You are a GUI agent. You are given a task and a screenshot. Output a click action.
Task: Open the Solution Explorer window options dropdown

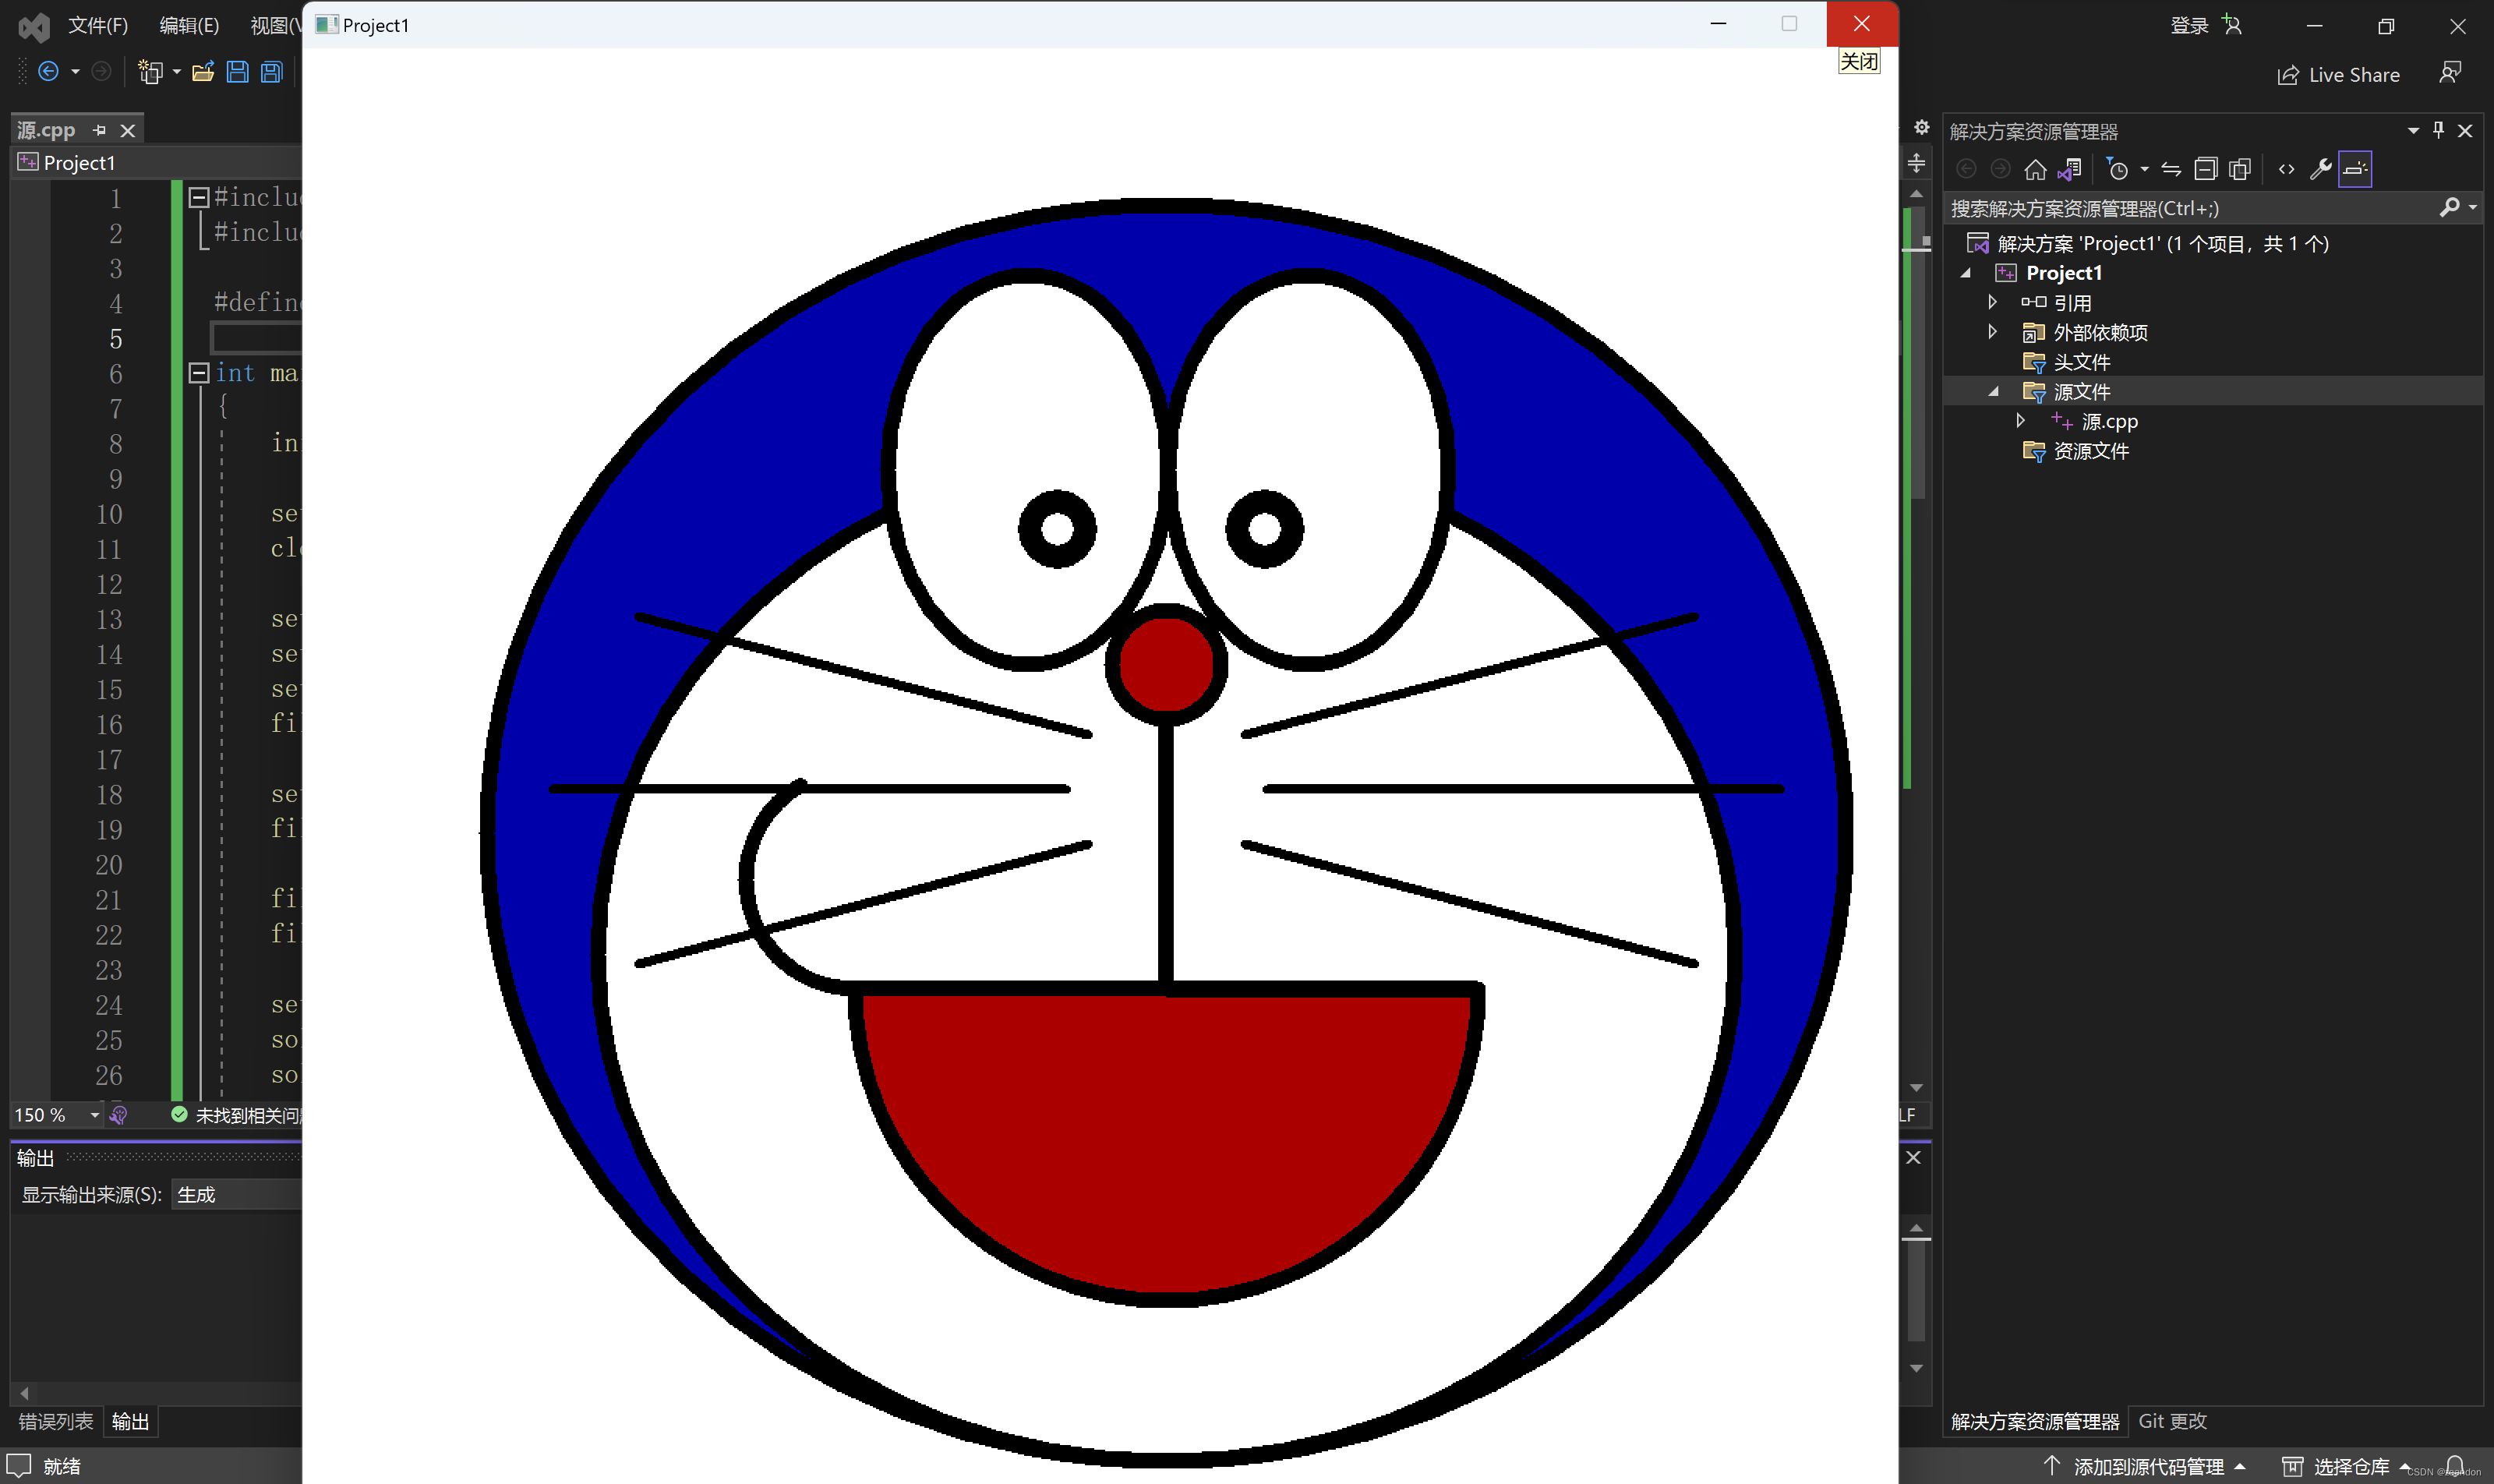[2413, 131]
